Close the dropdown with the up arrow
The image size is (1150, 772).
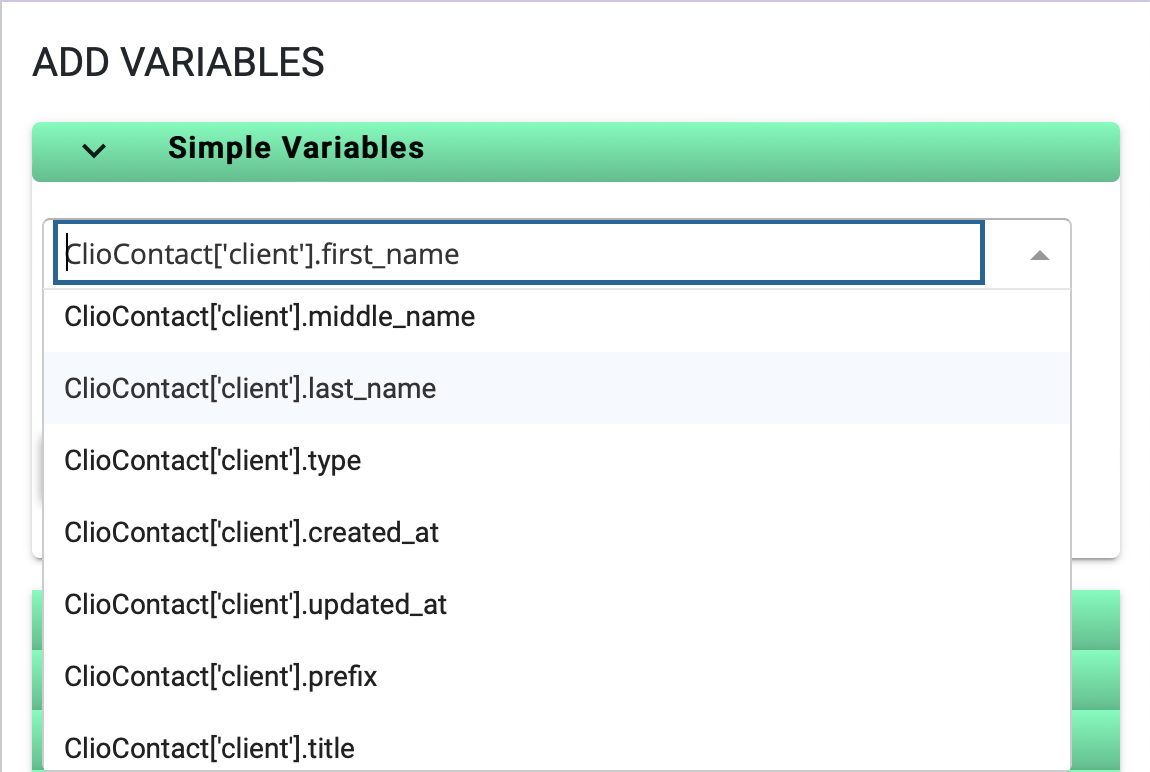pyautogui.click(x=1039, y=255)
